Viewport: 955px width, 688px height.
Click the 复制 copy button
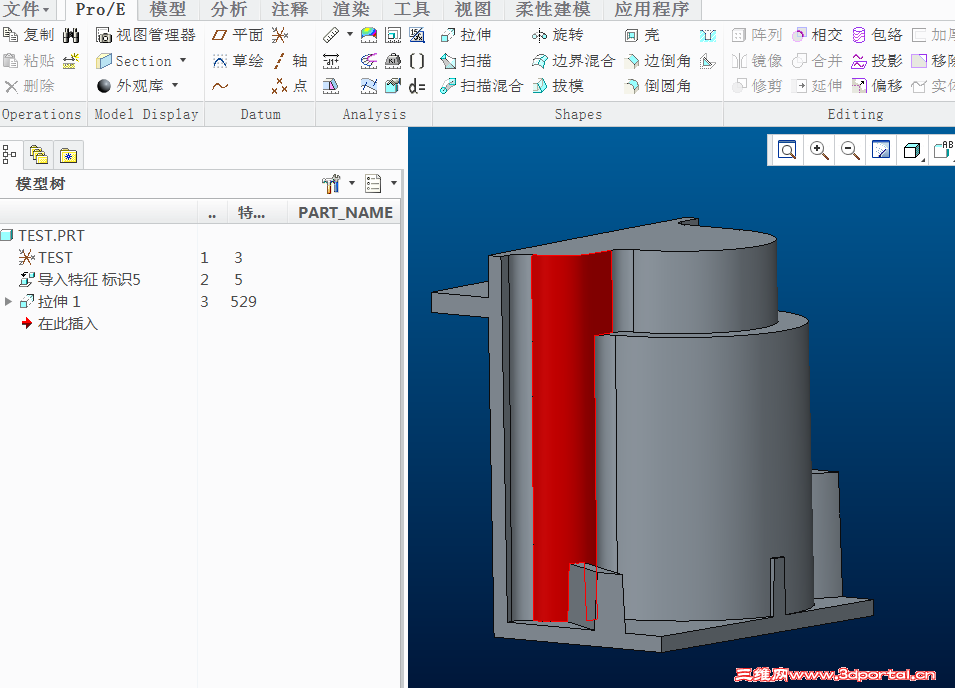pos(29,35)
